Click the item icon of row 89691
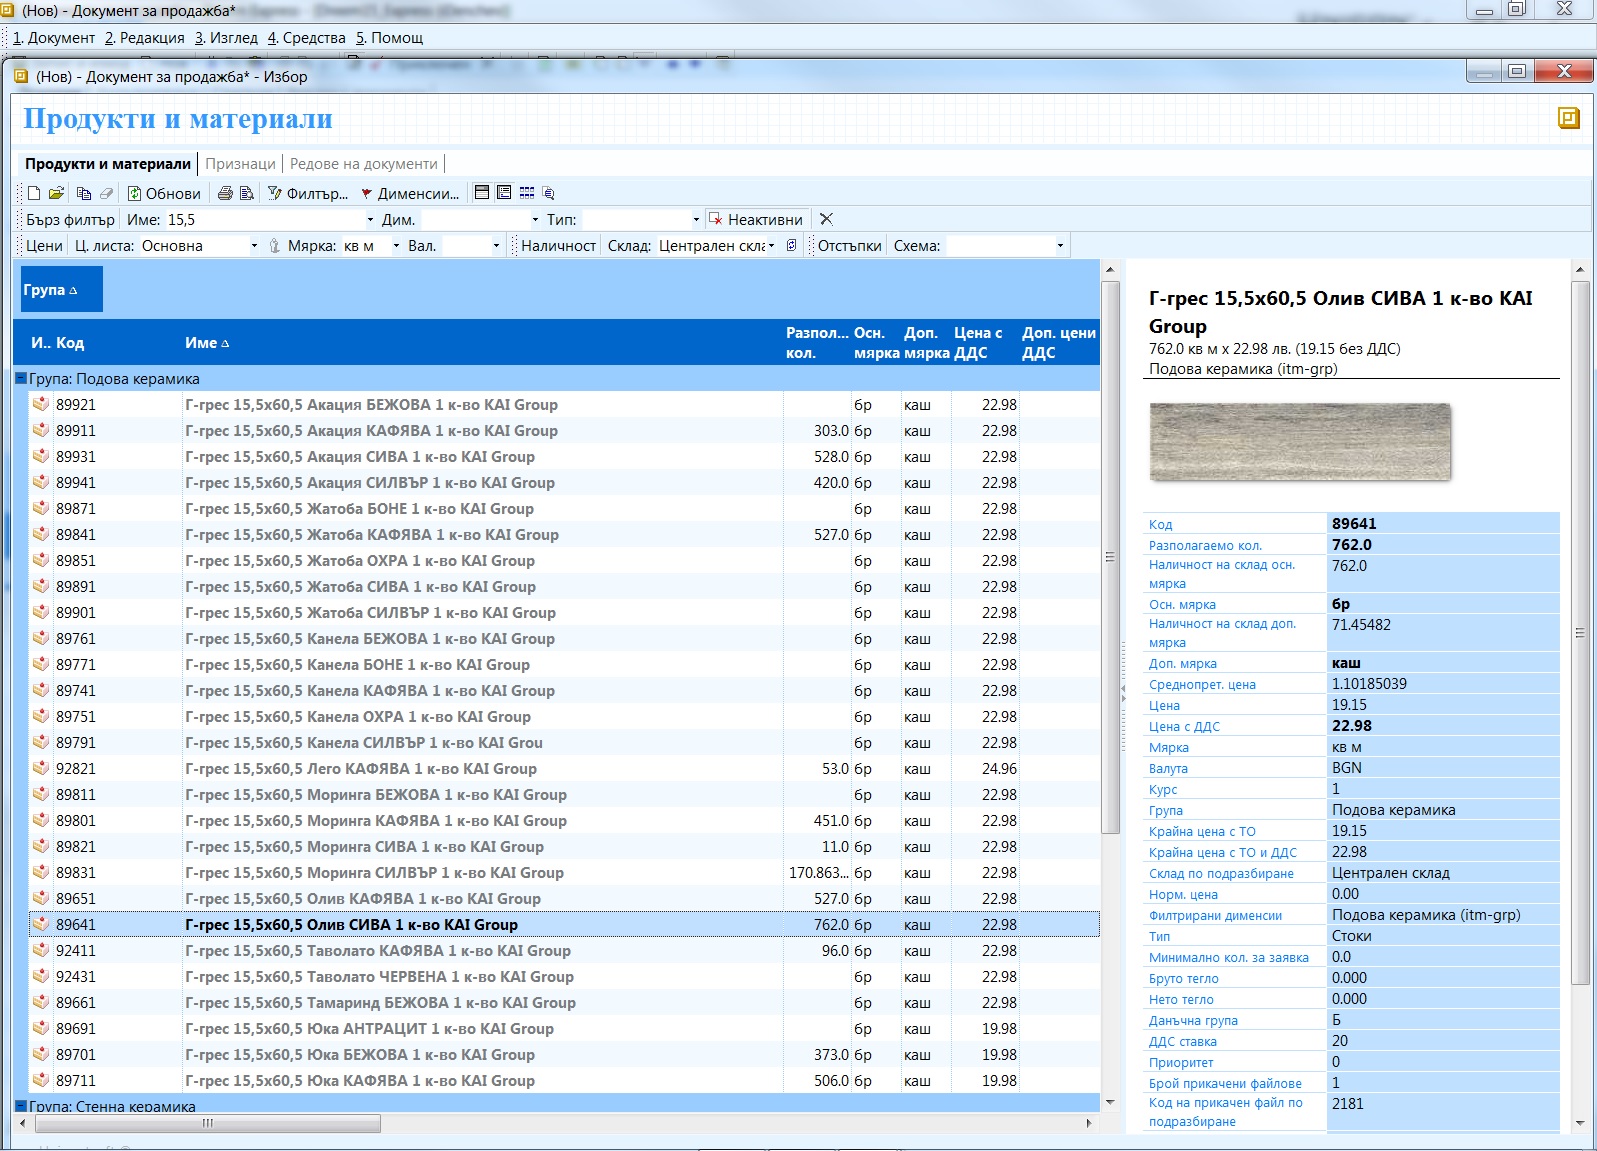1597x1151 pixels. tap(41, 1028)
